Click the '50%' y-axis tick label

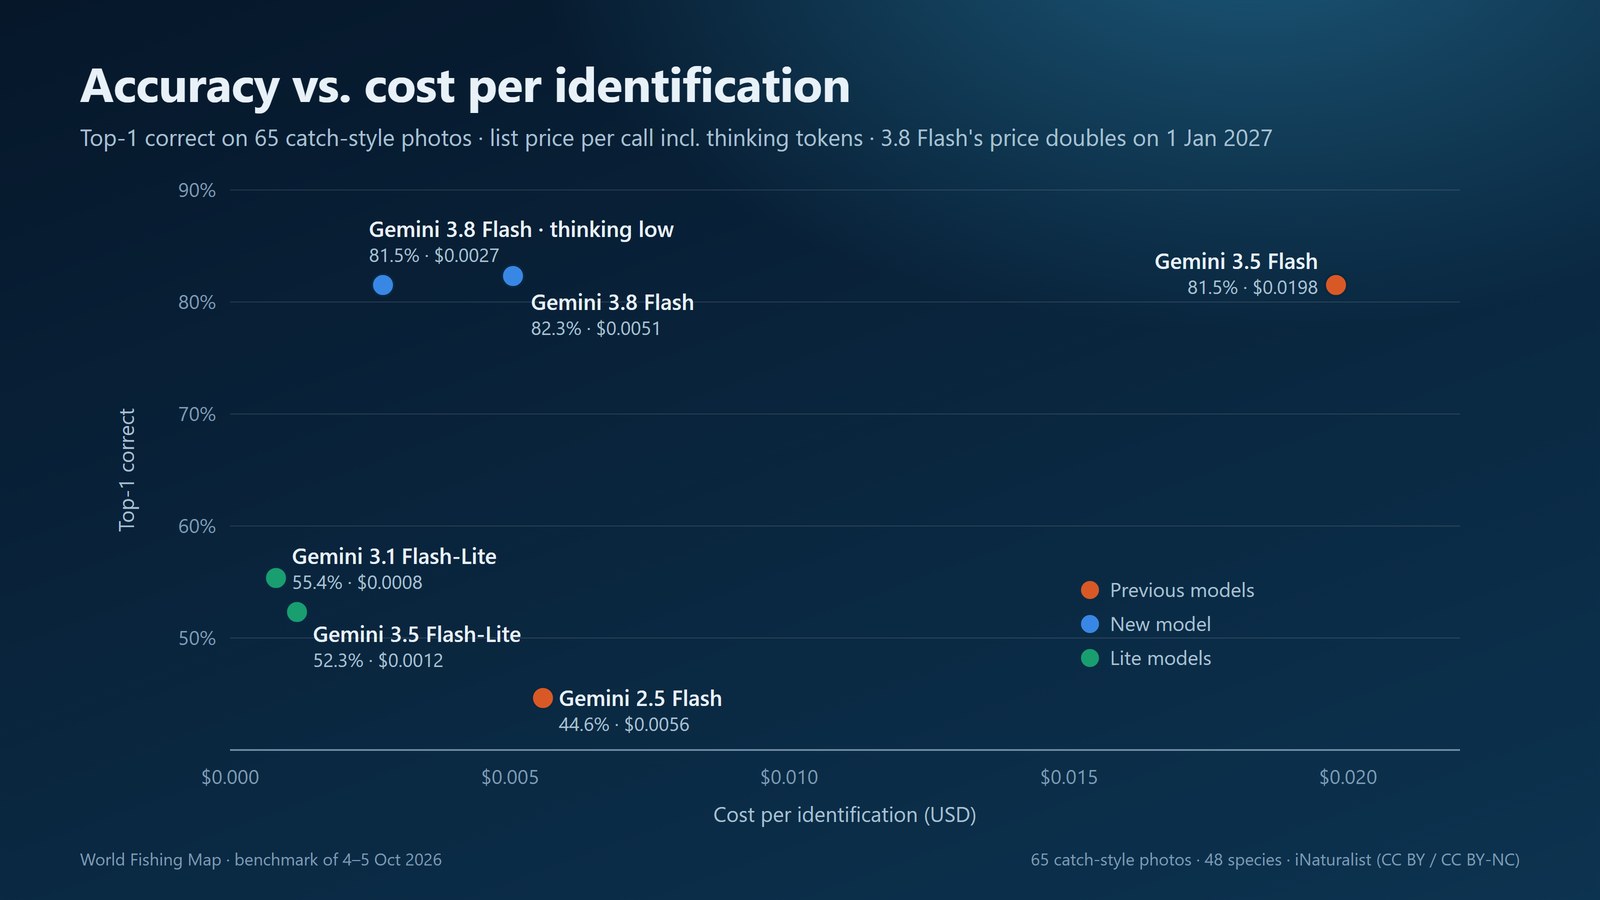click(x=197, y=638)
